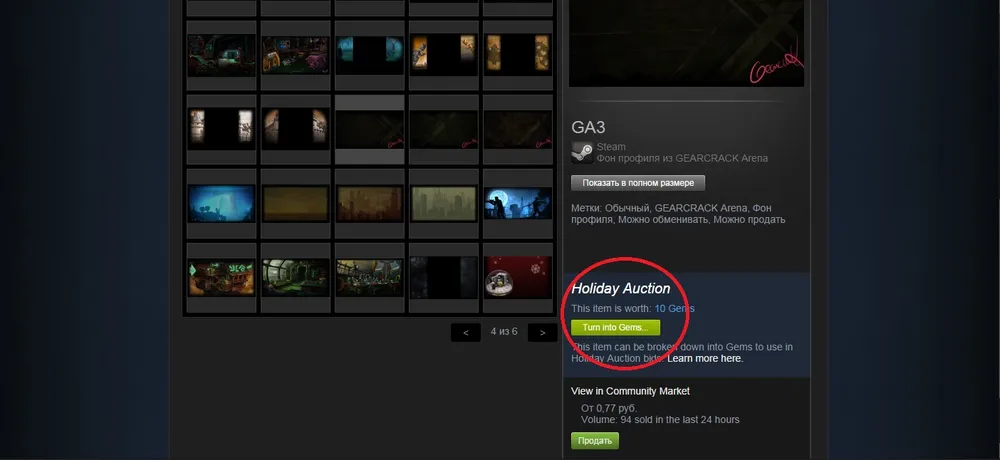Select the underwater blue background thumbnail
This screenshot has width=1000, height=460.
(221, 204)
